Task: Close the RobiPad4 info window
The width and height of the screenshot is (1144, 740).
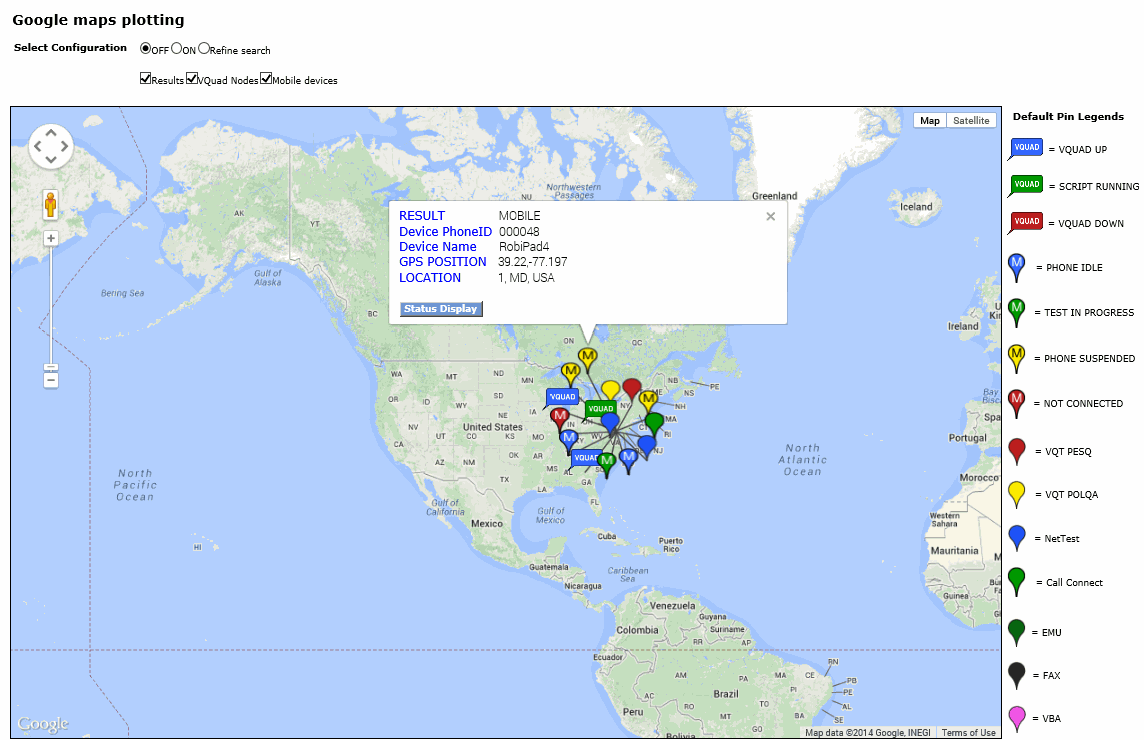Action: click(x=770, y=217)
